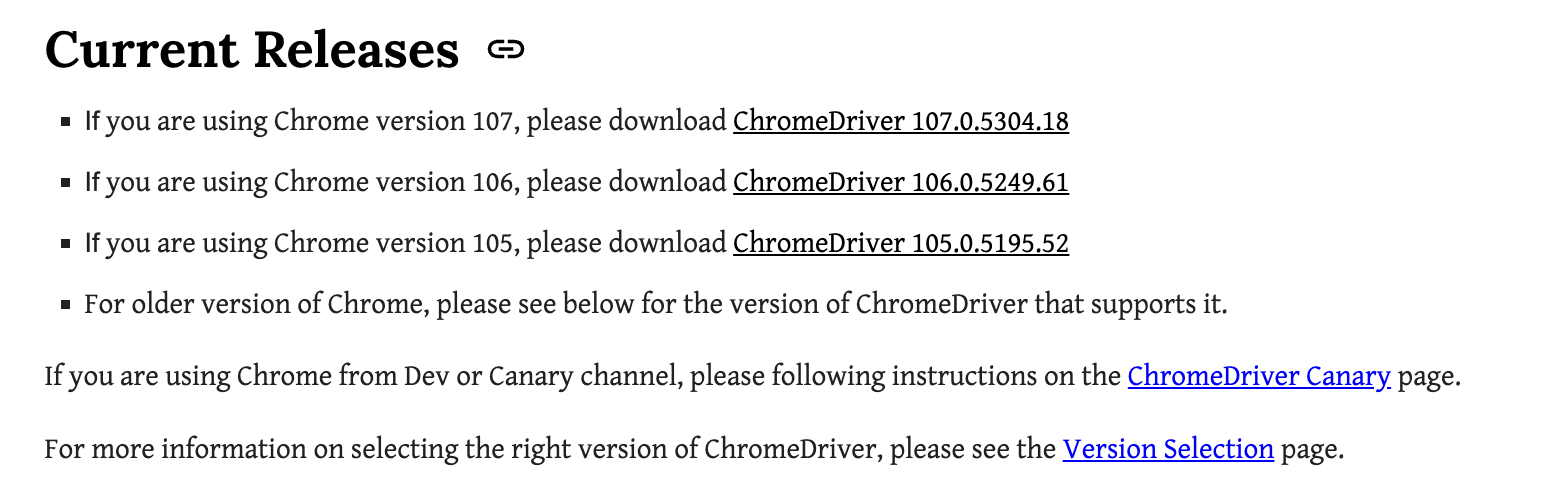Screen dimensions: 1552x498
Task: Open the ChromeDriver 105.0.5195.52 download link
Action: coord(901,243)
